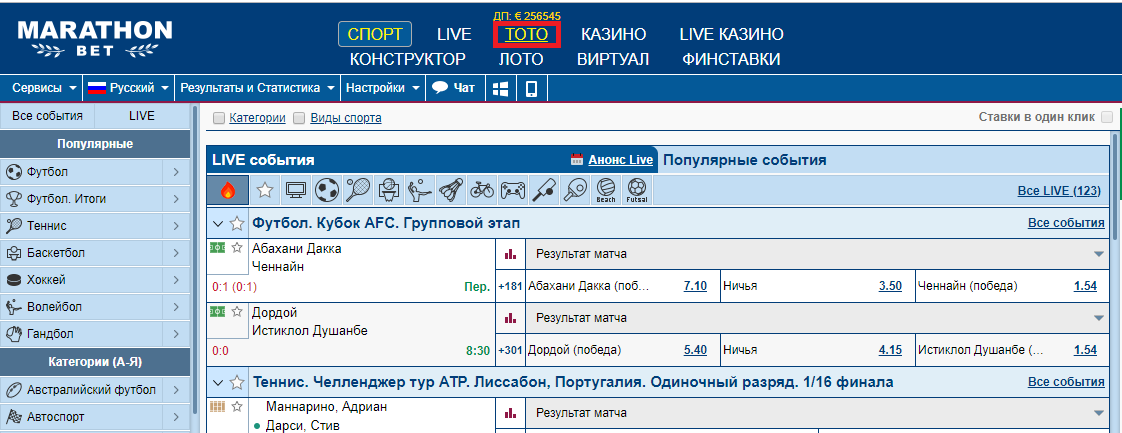
Task: Filter live events by handball player icon
Action: point(419,190)
